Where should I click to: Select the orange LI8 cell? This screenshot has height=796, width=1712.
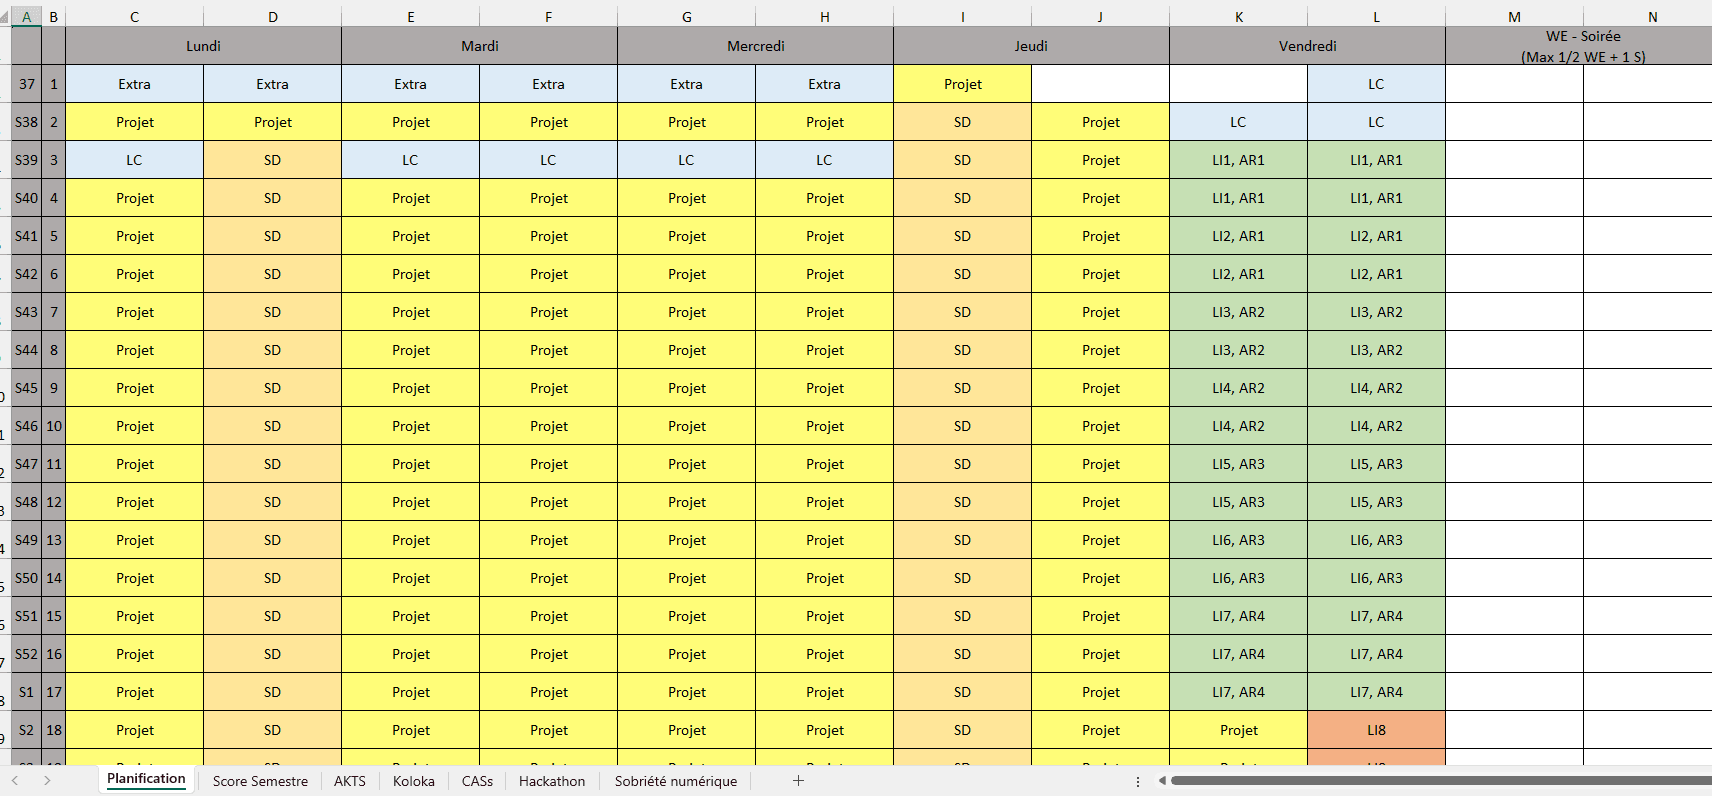1376,730
